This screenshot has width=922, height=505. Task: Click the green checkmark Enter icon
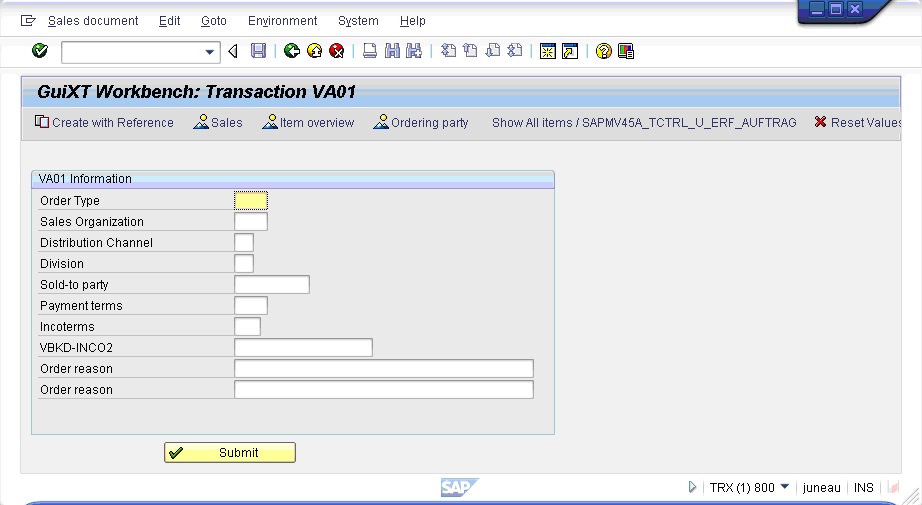[x=40, y=51]
